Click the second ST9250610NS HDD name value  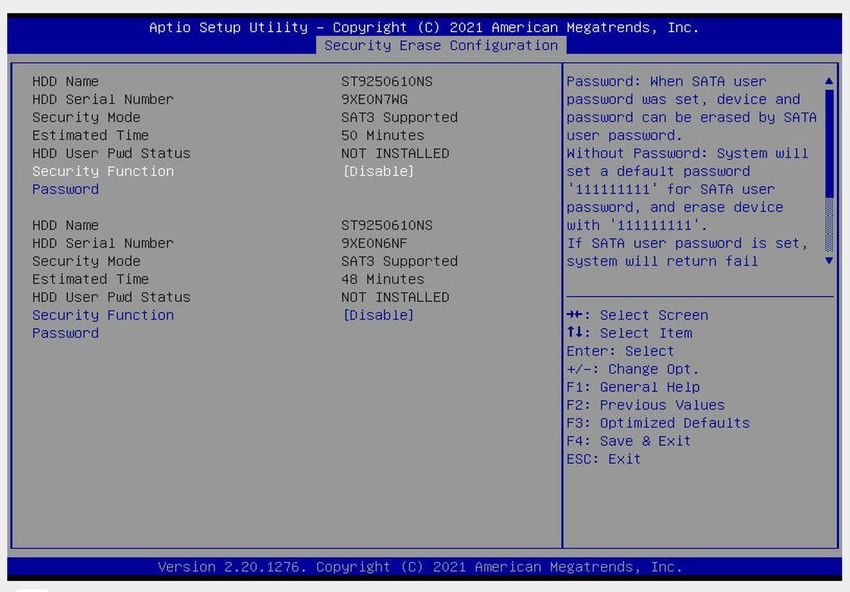click(387, 225)
